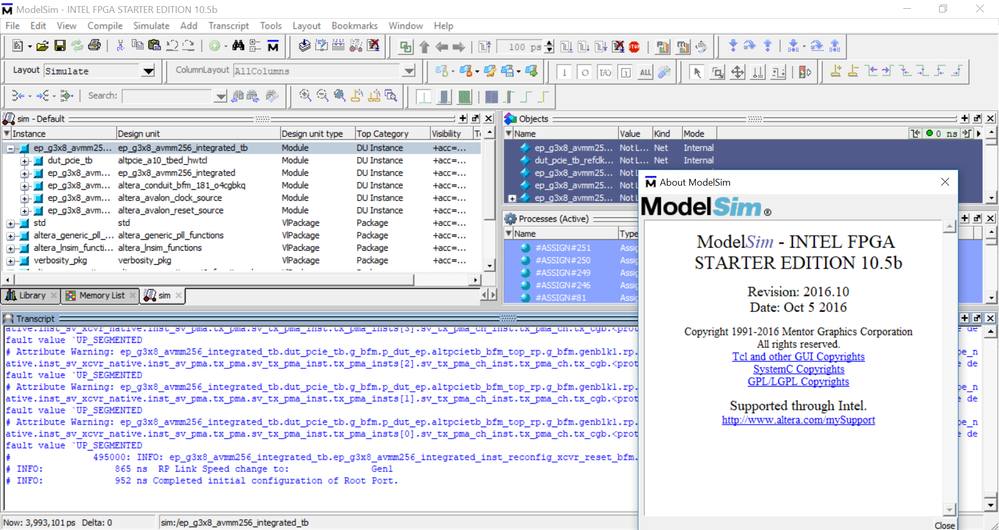999x530 pixels.
Task: Click the red Break stop-sign icon
Action: click(634, 46)
